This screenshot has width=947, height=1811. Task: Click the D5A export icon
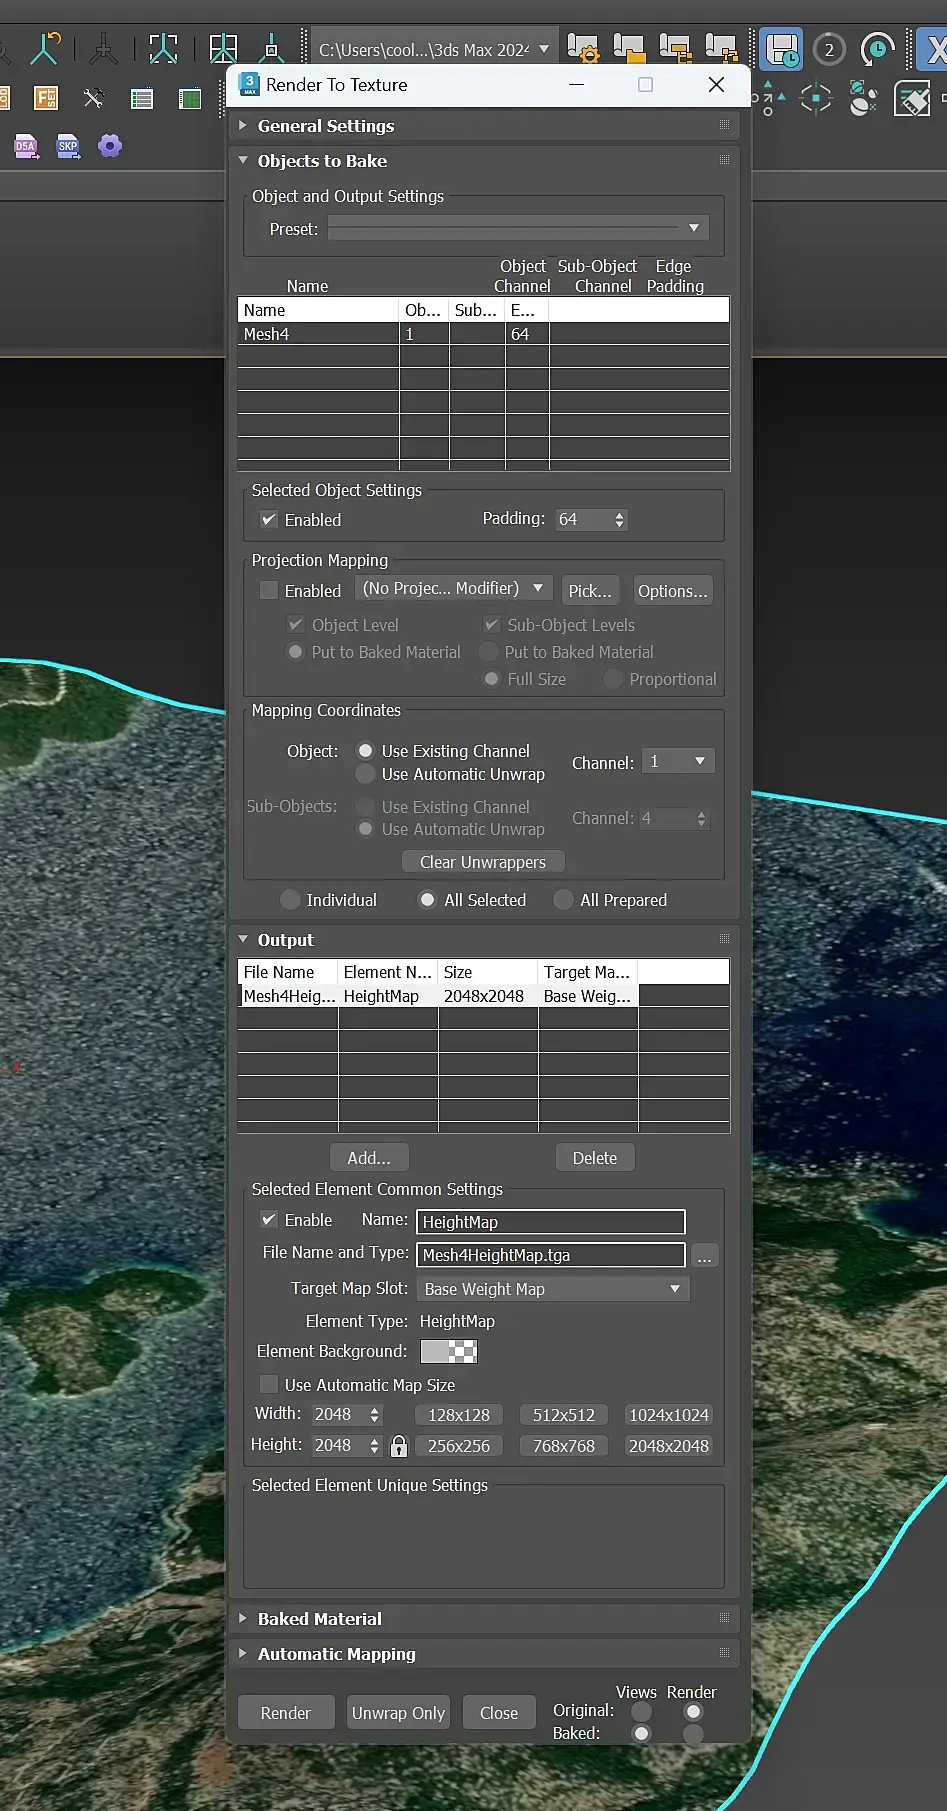26,147
